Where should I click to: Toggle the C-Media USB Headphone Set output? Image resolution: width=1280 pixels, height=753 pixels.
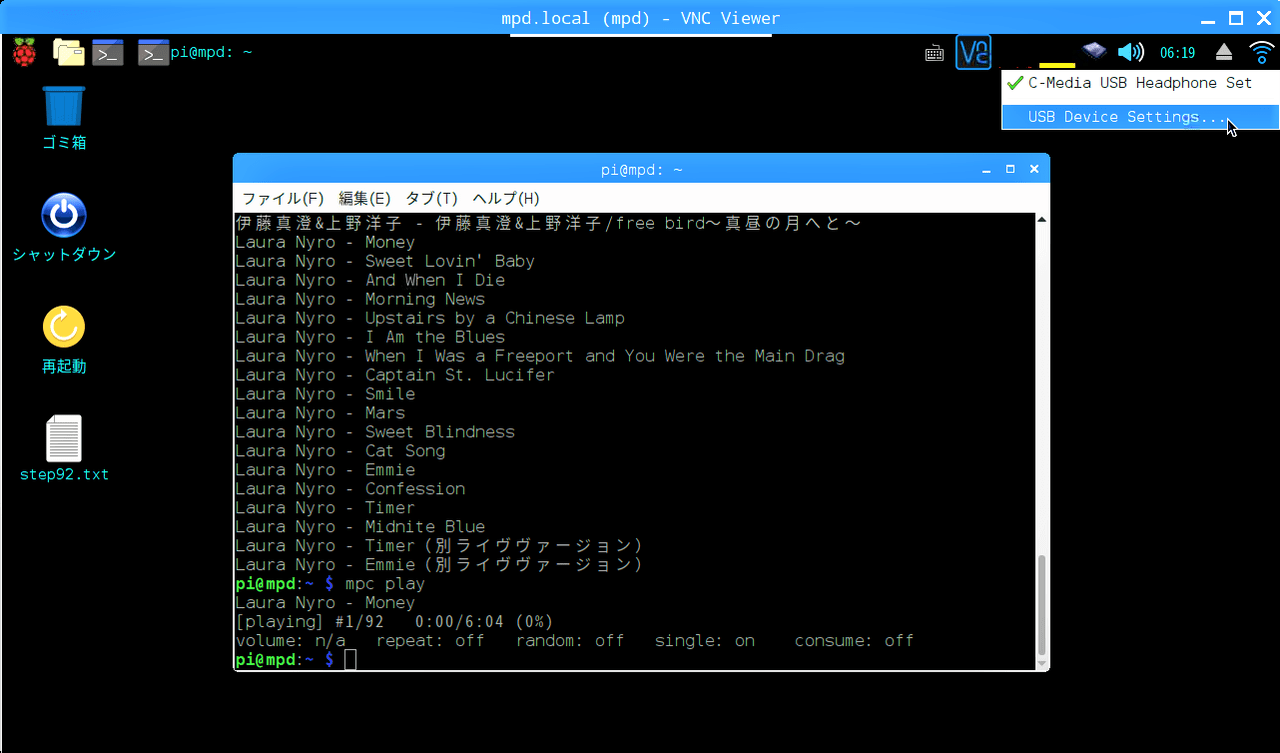click(x=1139, y=83)
